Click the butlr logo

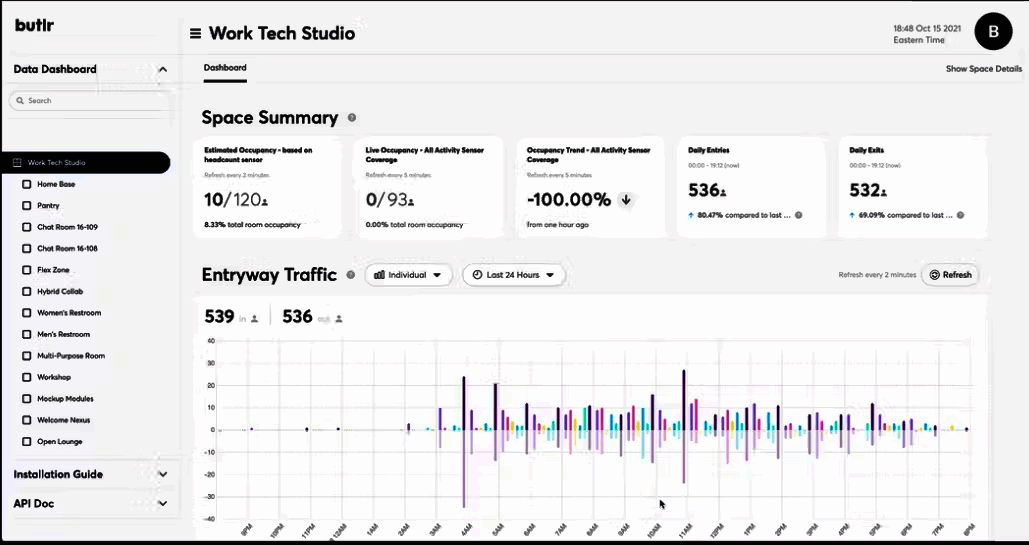coord(34,25)
